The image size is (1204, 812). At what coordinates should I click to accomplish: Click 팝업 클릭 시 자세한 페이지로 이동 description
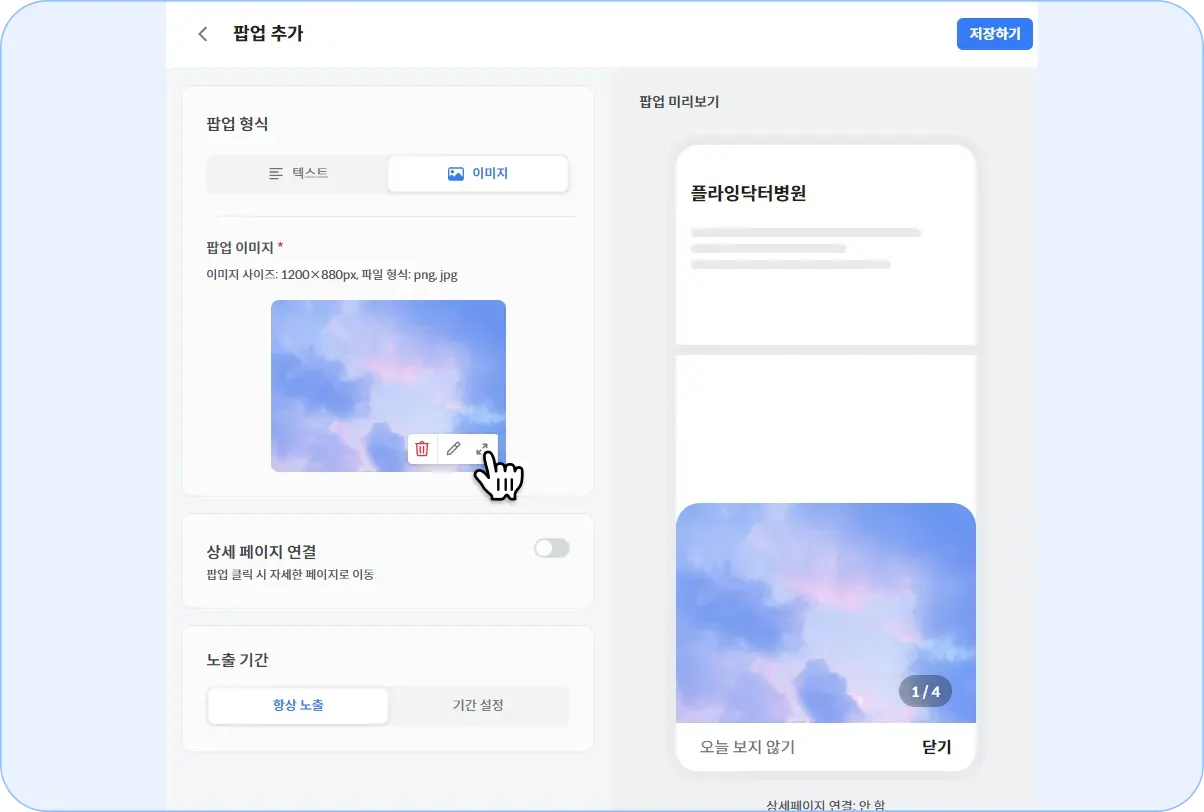(x=290, y=574)
